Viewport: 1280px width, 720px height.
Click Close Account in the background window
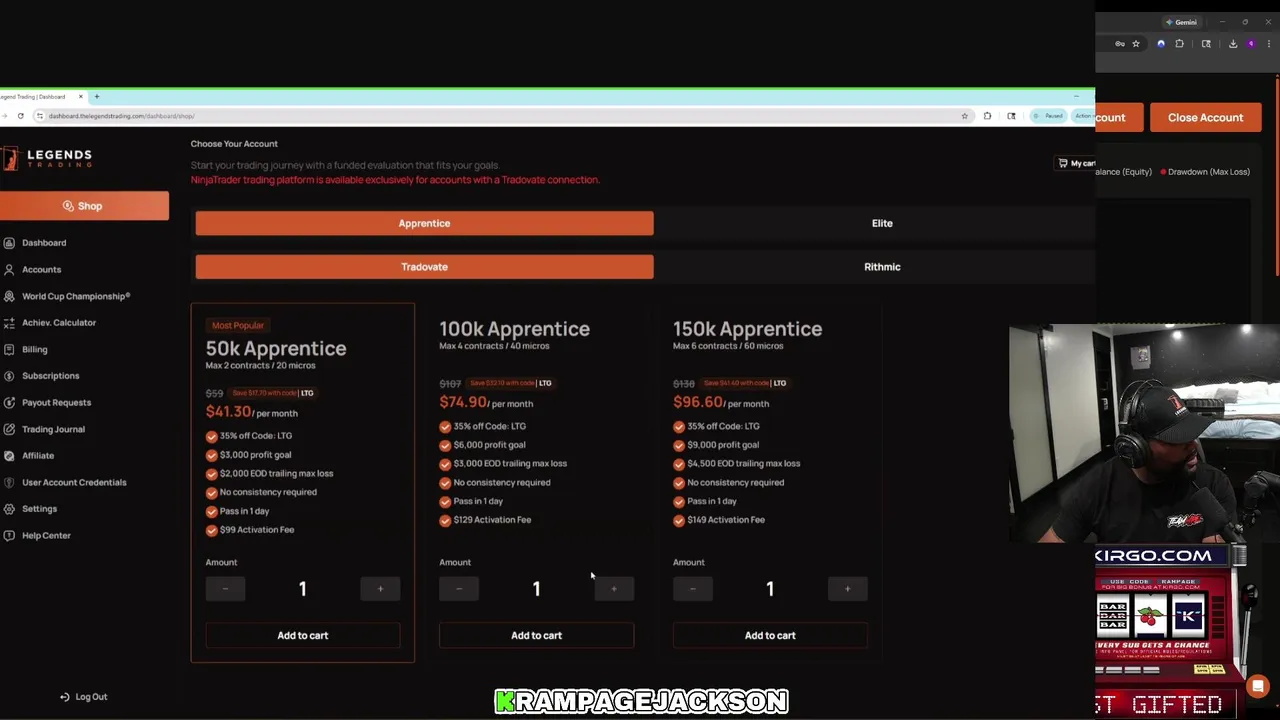pos(1205,117)
